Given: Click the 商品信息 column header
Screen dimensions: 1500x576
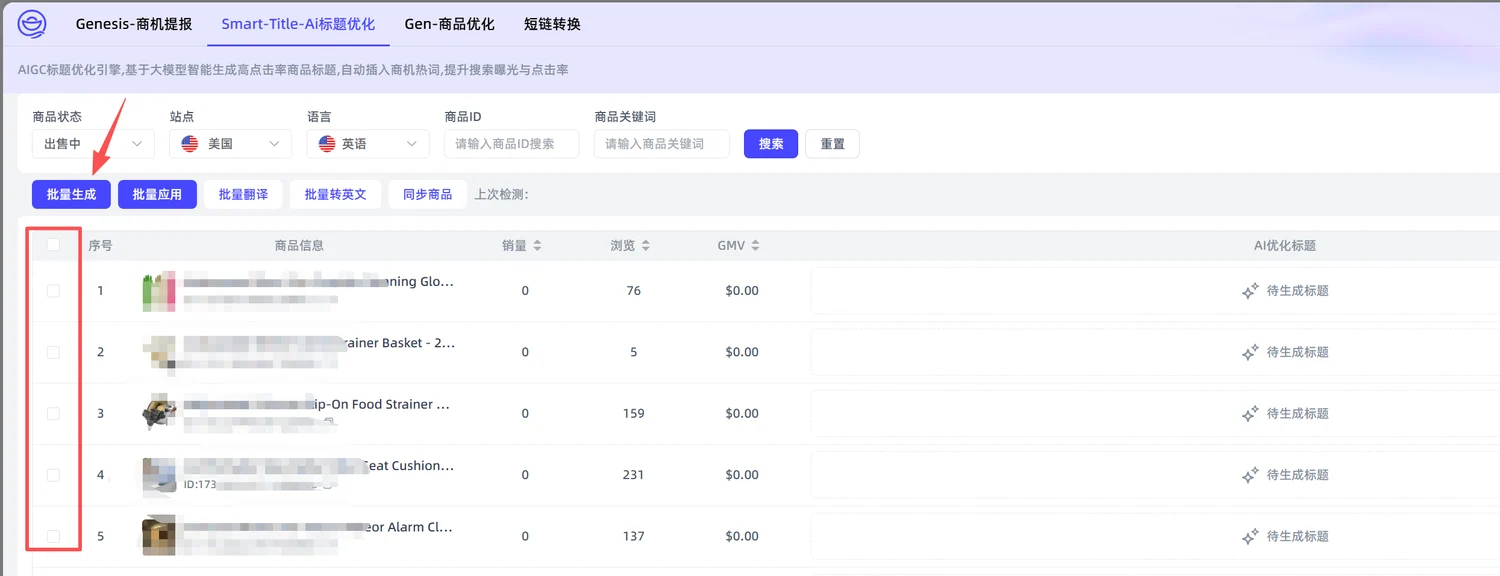Looking at the screenshot, I should [x=299, y=245].
